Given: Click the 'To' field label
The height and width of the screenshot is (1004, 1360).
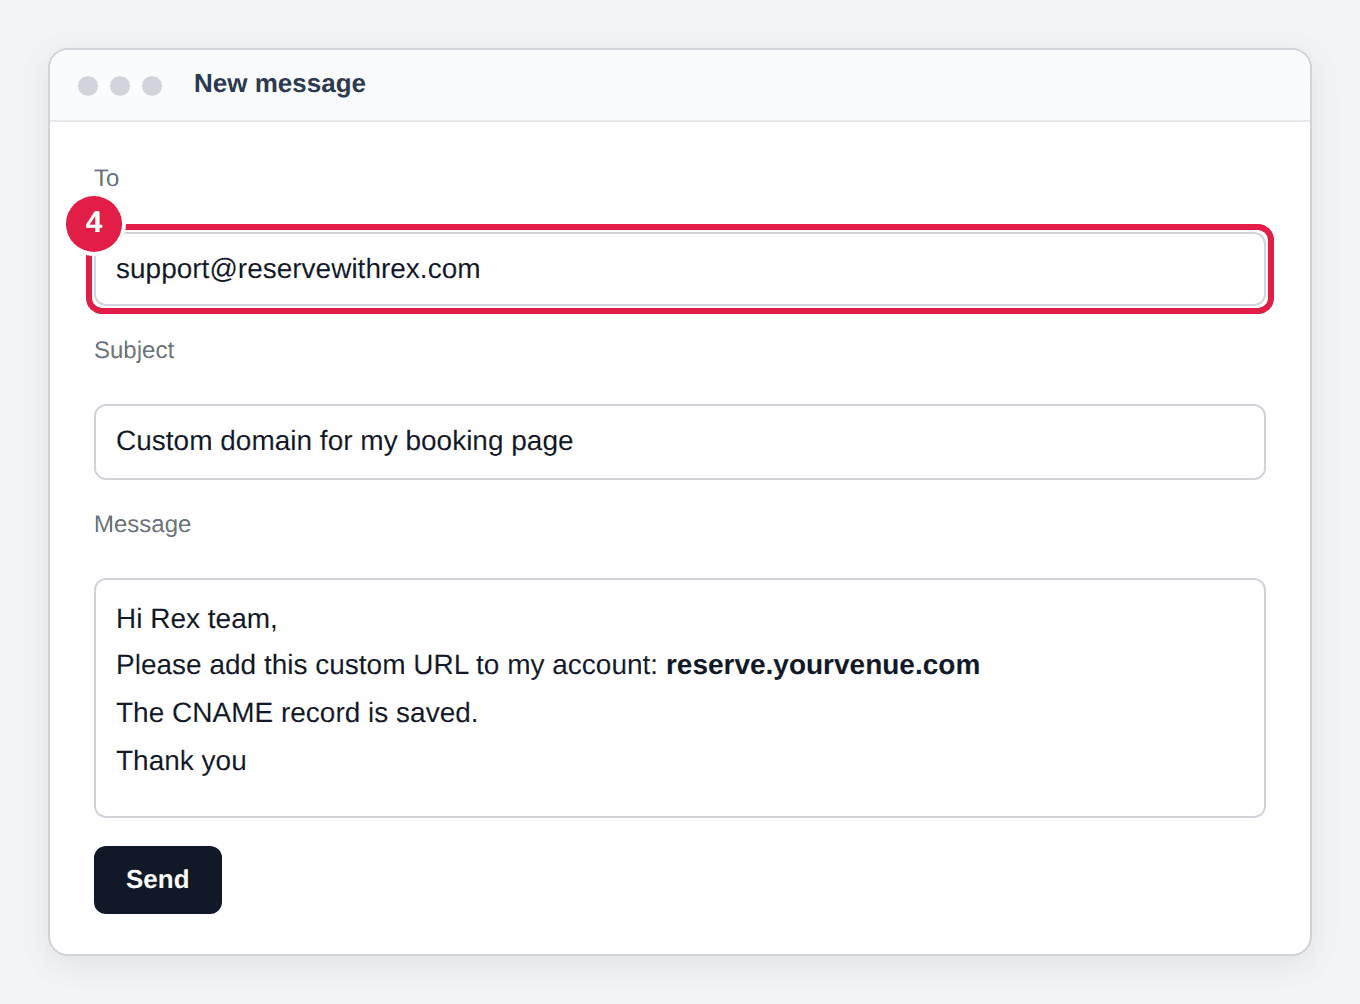Looking at the screenshot, I should 107,178.
